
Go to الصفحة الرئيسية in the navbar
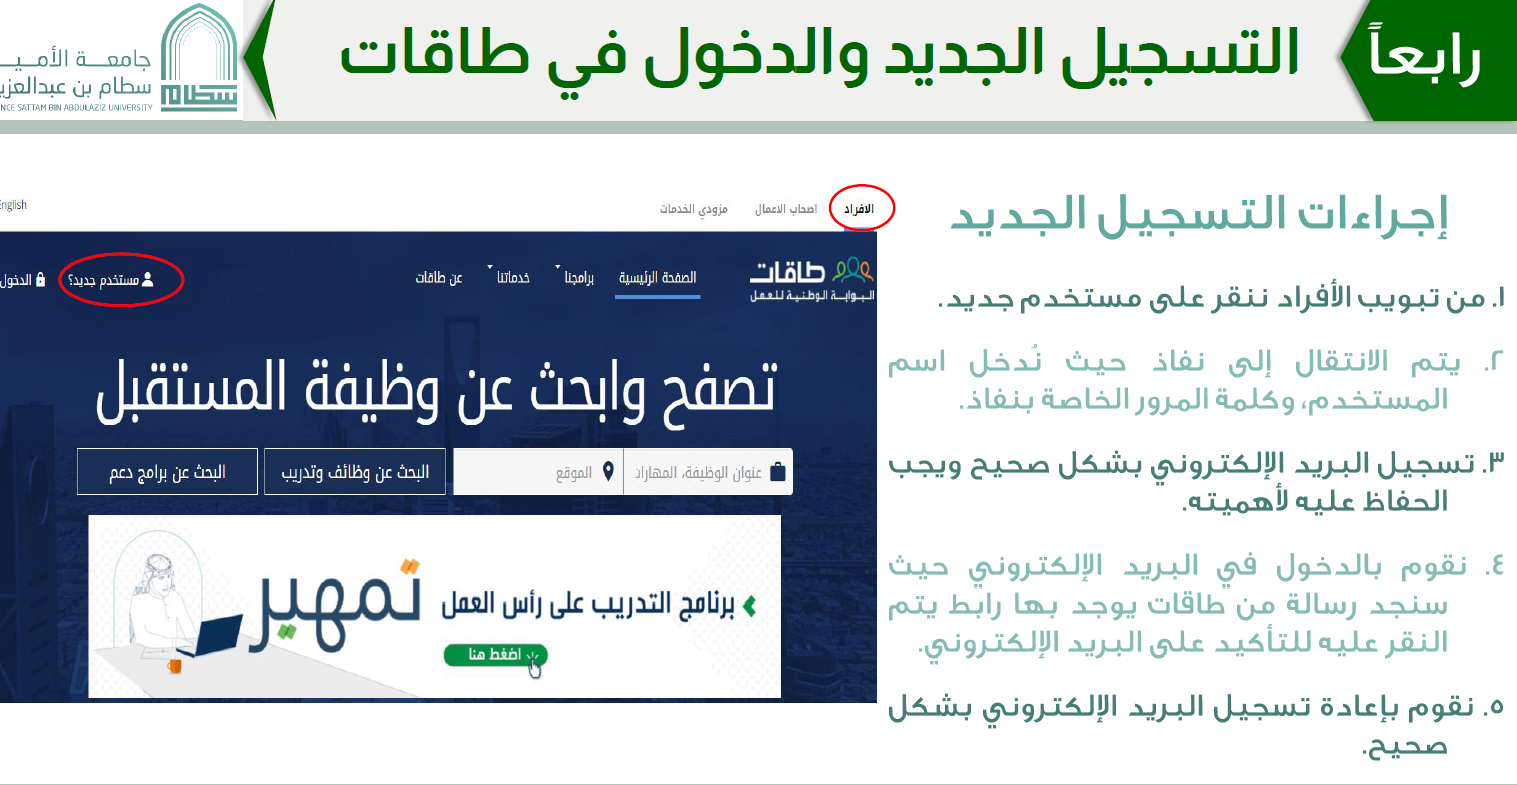[657, 278]
